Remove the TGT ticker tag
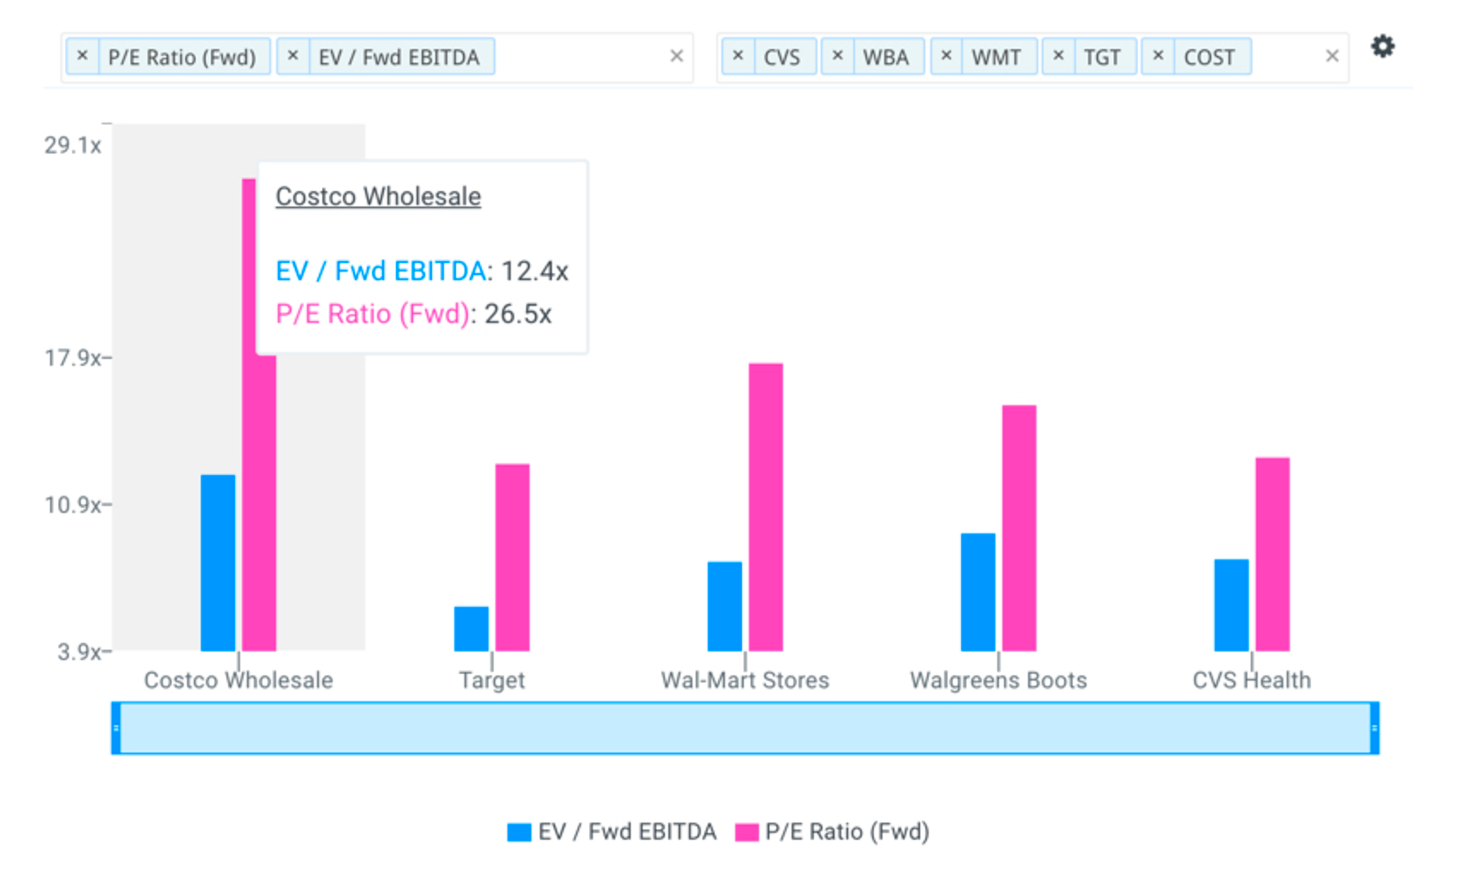This screenshot has width=1480, height=882. 1058,56
